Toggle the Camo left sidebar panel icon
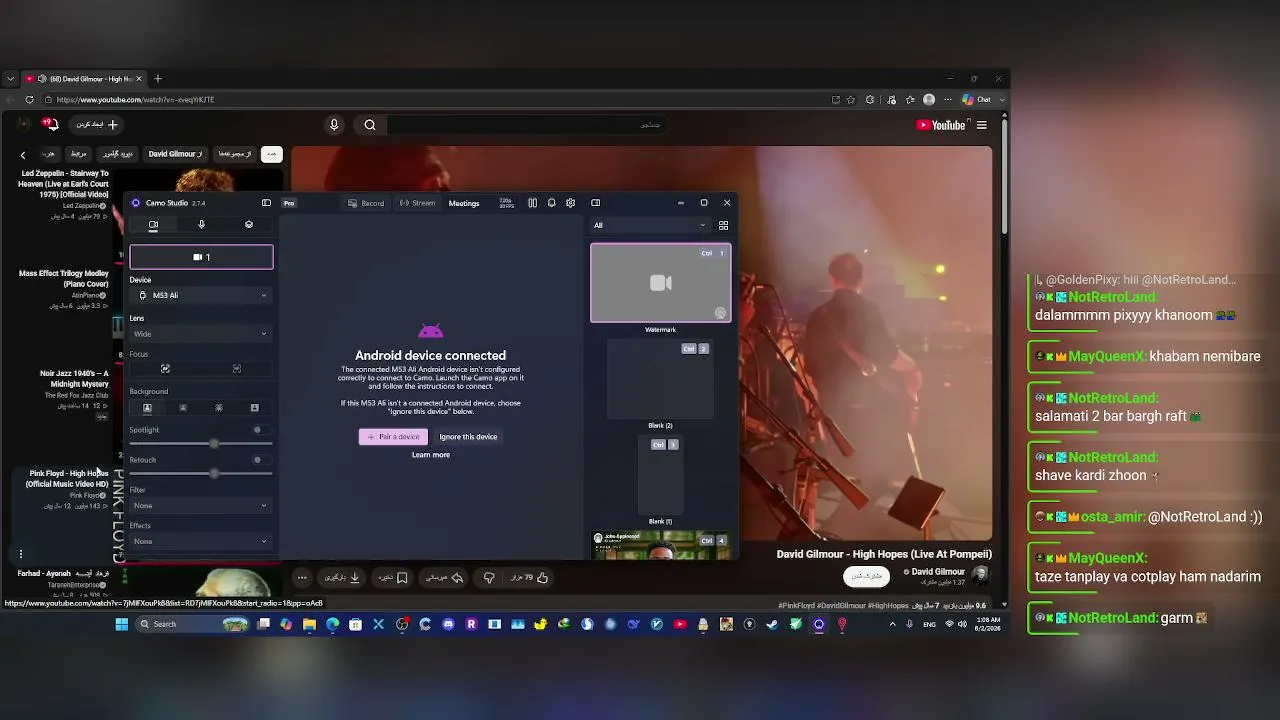The width and height of the screenshot is (1280, 720). click(266, 203)
